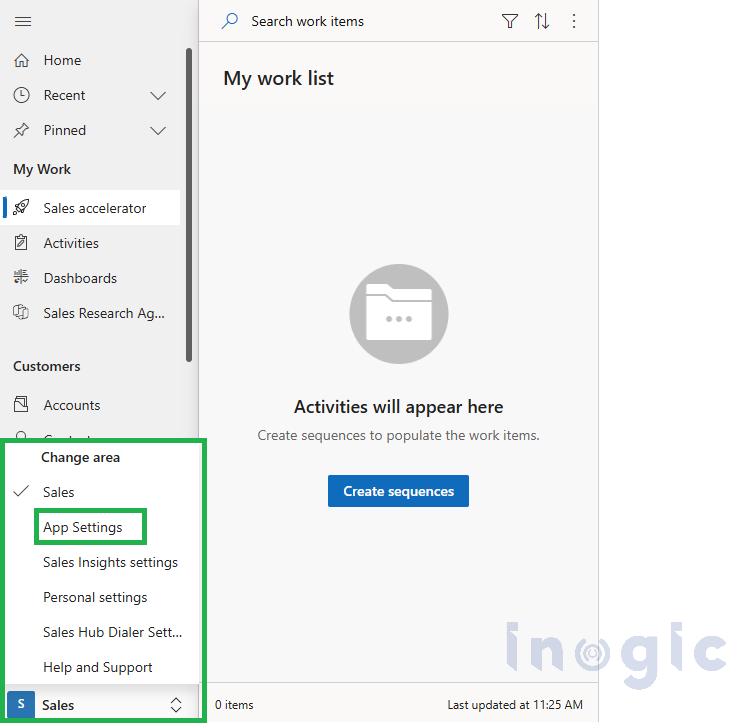Click 'Last updated at 11:25 AM' text
The width and height of the screenshot is (745, 728).
515,705
